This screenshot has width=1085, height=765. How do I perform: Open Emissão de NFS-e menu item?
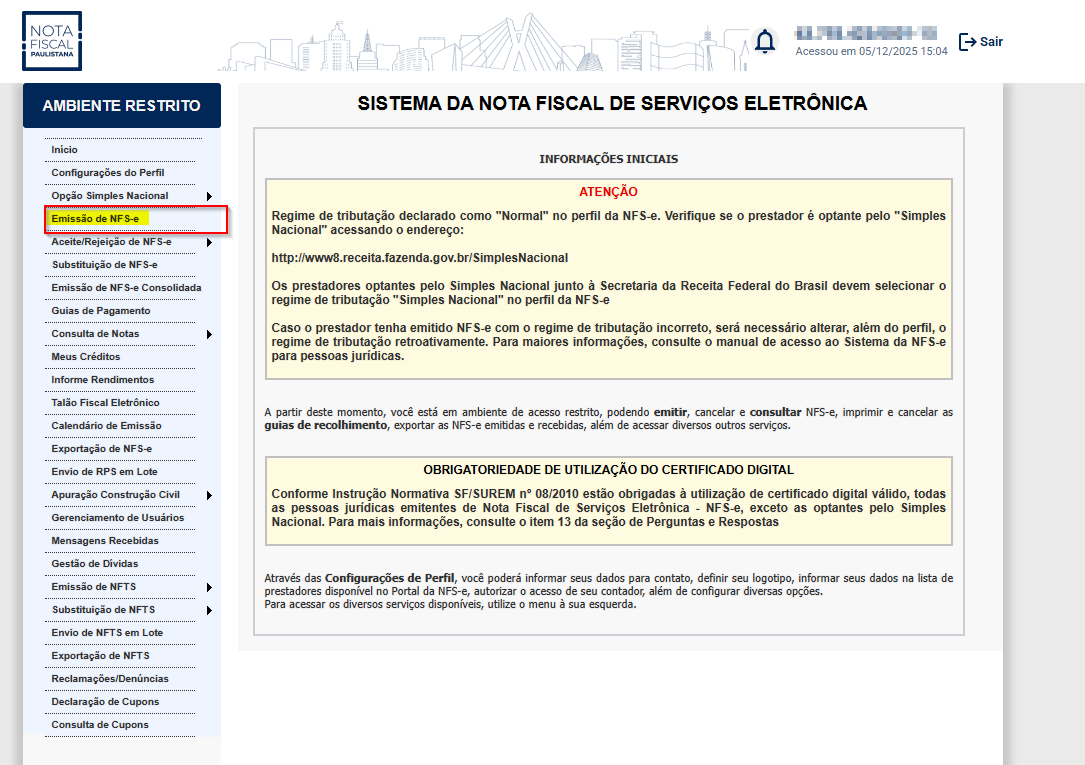96,219
